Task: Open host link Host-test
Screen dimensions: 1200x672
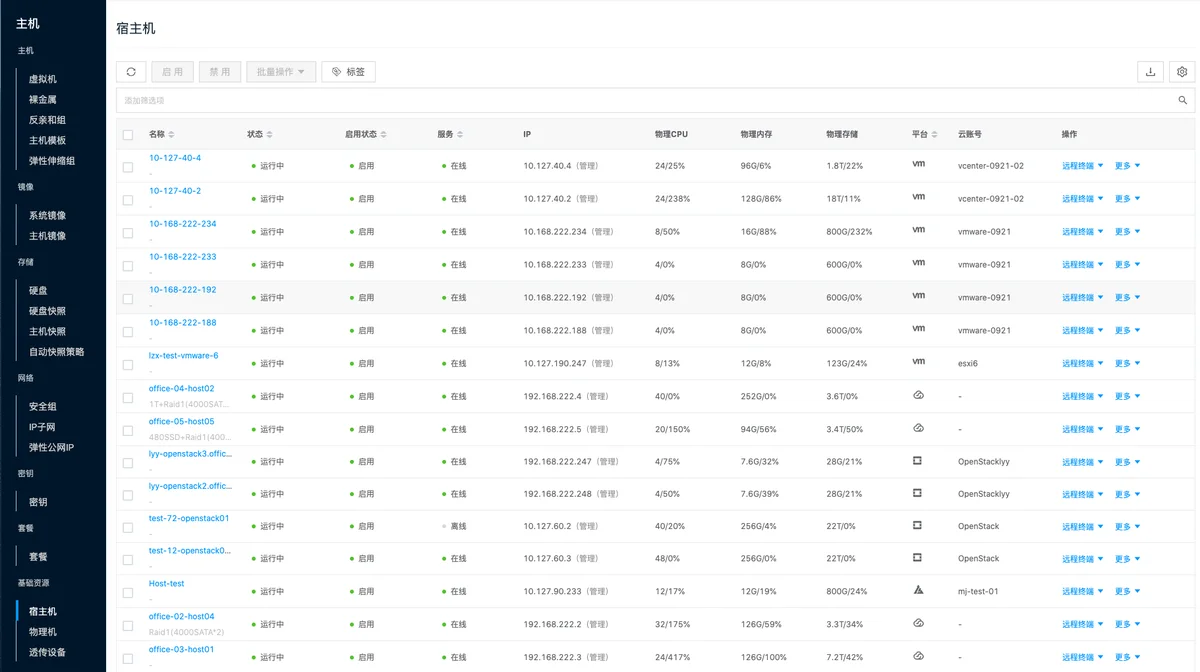Action: click(167, 583)
